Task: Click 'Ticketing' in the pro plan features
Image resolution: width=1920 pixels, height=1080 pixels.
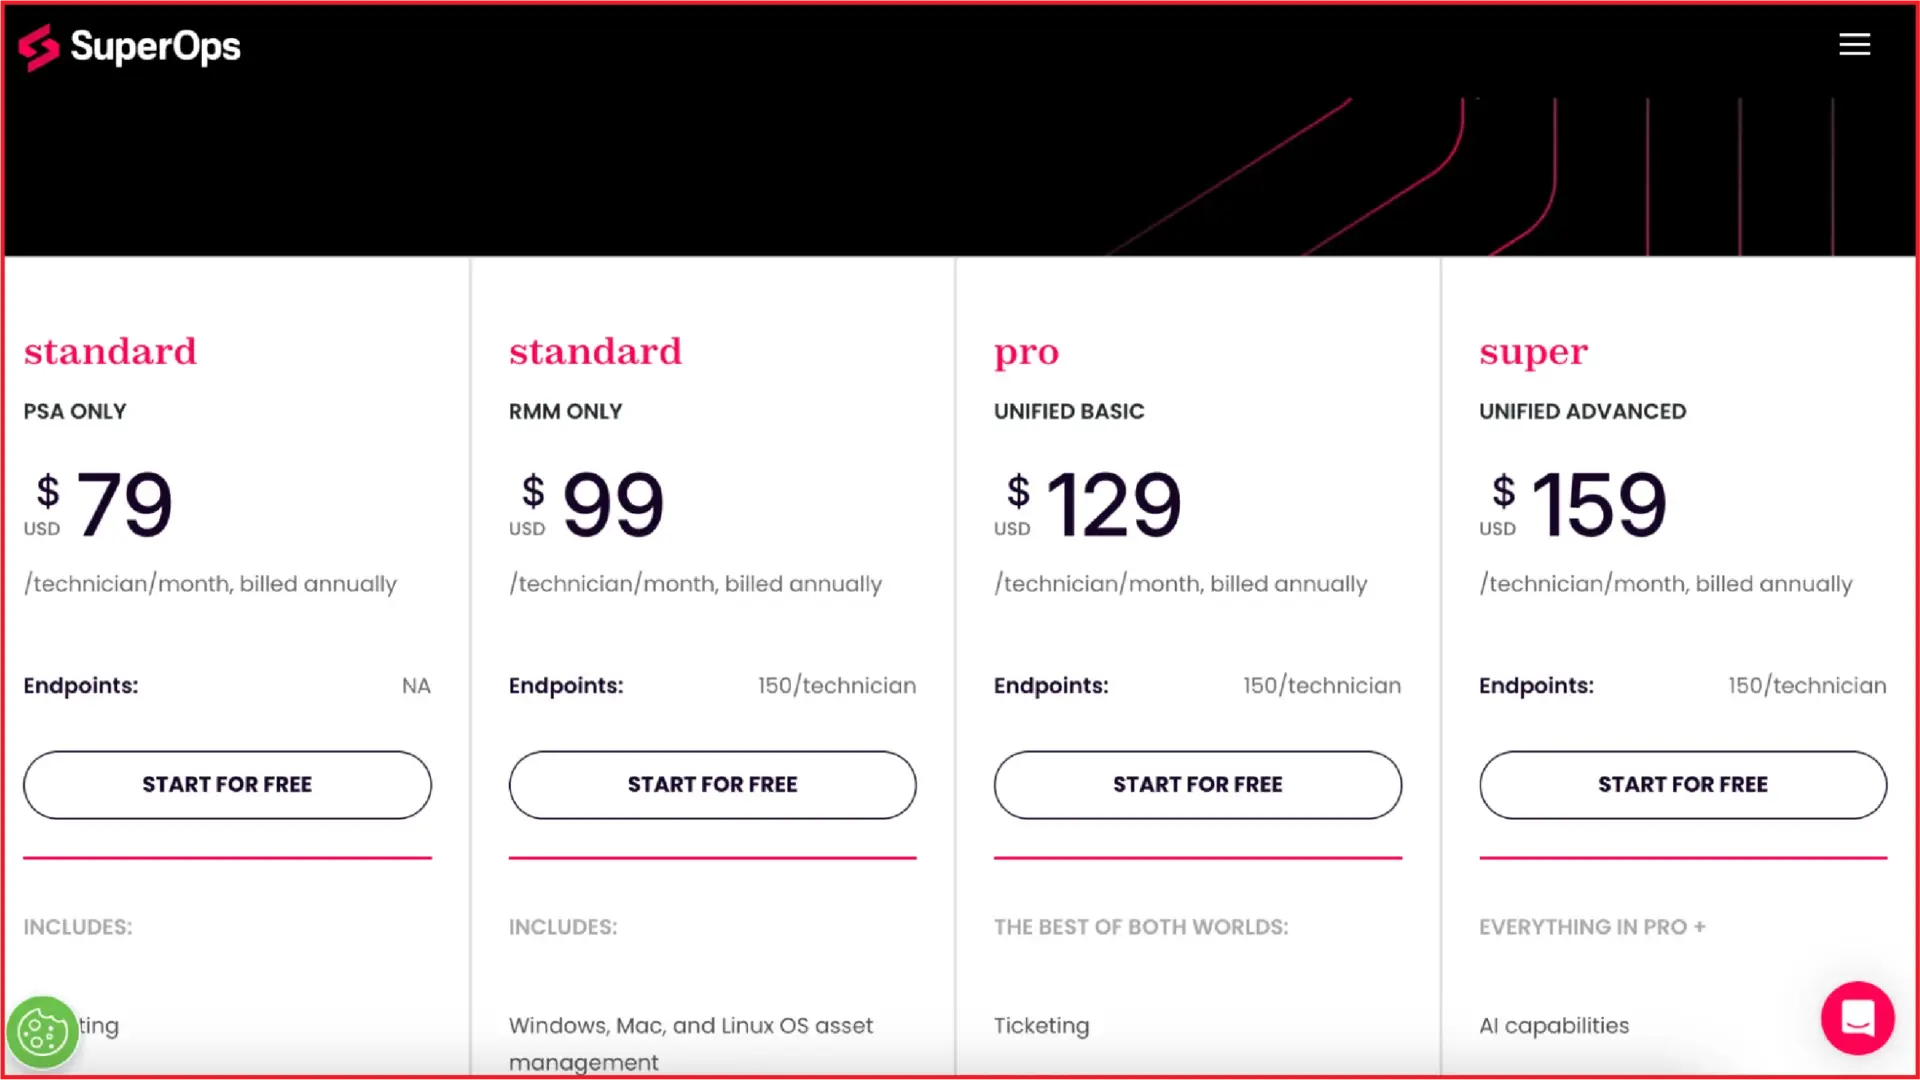Action: pos(1041,1026)
